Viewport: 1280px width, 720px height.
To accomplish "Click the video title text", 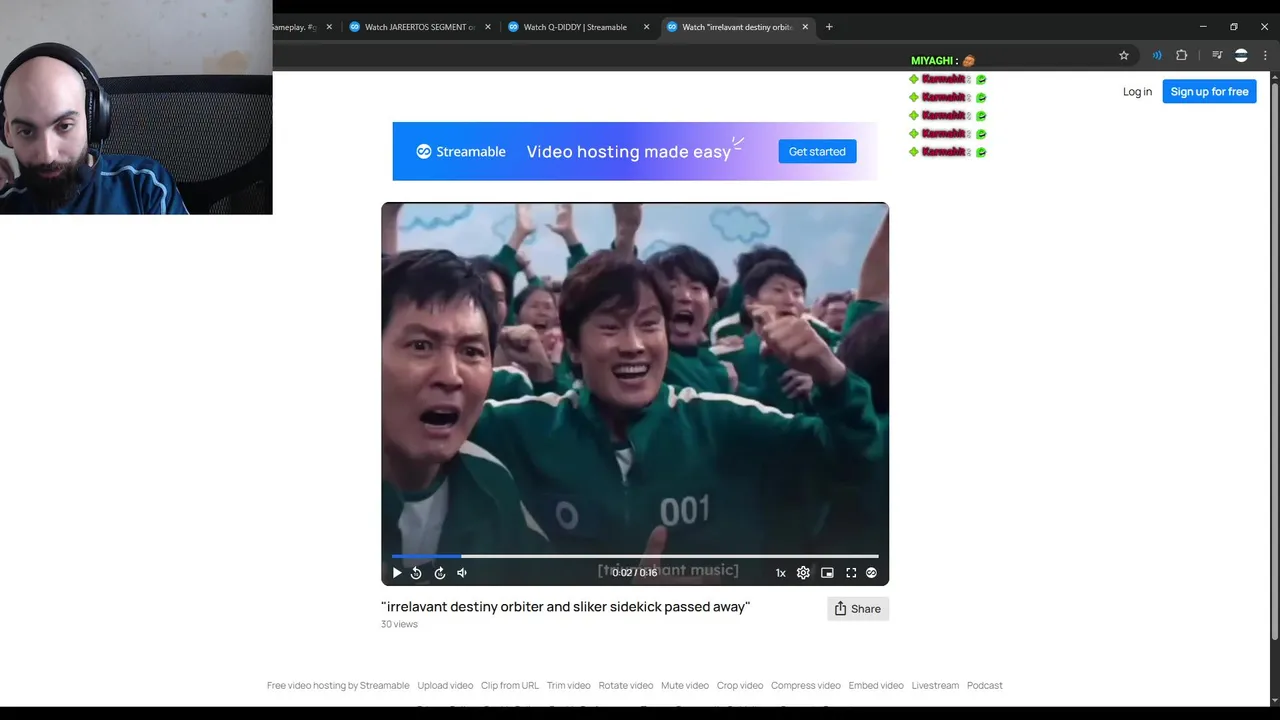I will [565, 607].
